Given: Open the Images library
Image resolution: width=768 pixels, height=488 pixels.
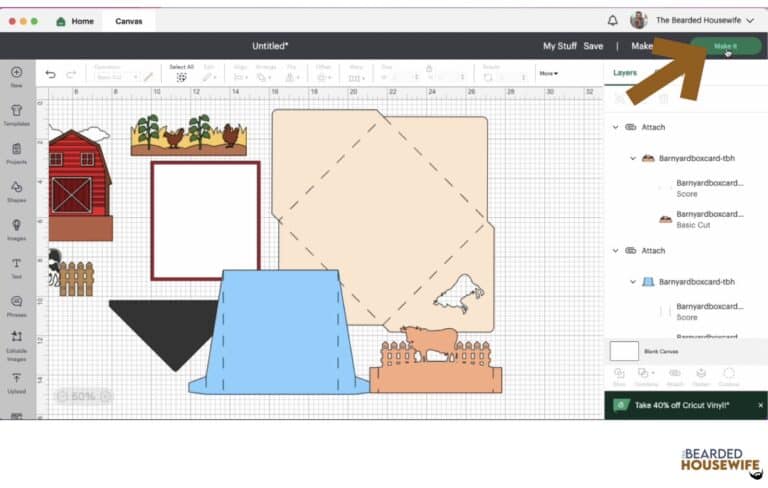Looking at the screenshot, I should pos(17,228).
